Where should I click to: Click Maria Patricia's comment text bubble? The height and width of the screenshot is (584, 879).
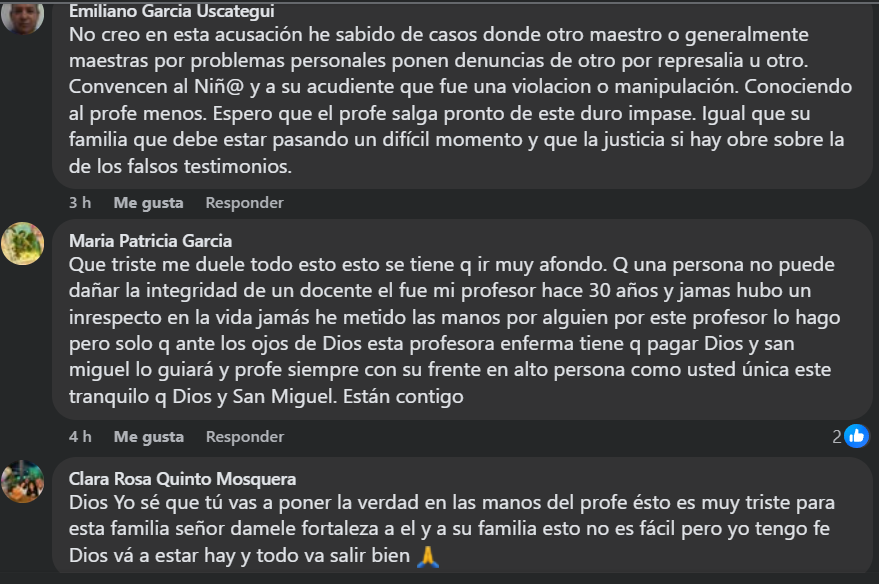(462, 319)
